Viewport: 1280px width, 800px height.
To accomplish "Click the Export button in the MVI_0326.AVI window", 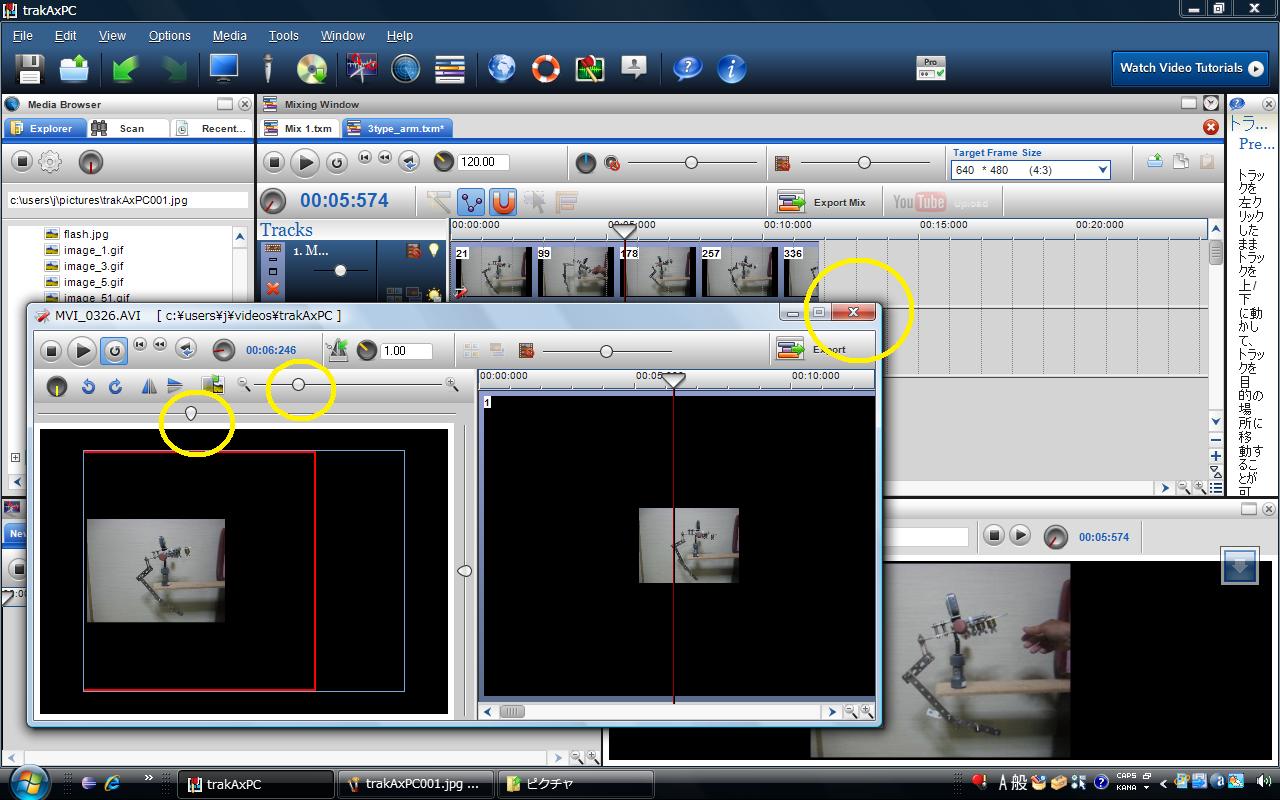I will pyautogui.click(x=812, y=350).
